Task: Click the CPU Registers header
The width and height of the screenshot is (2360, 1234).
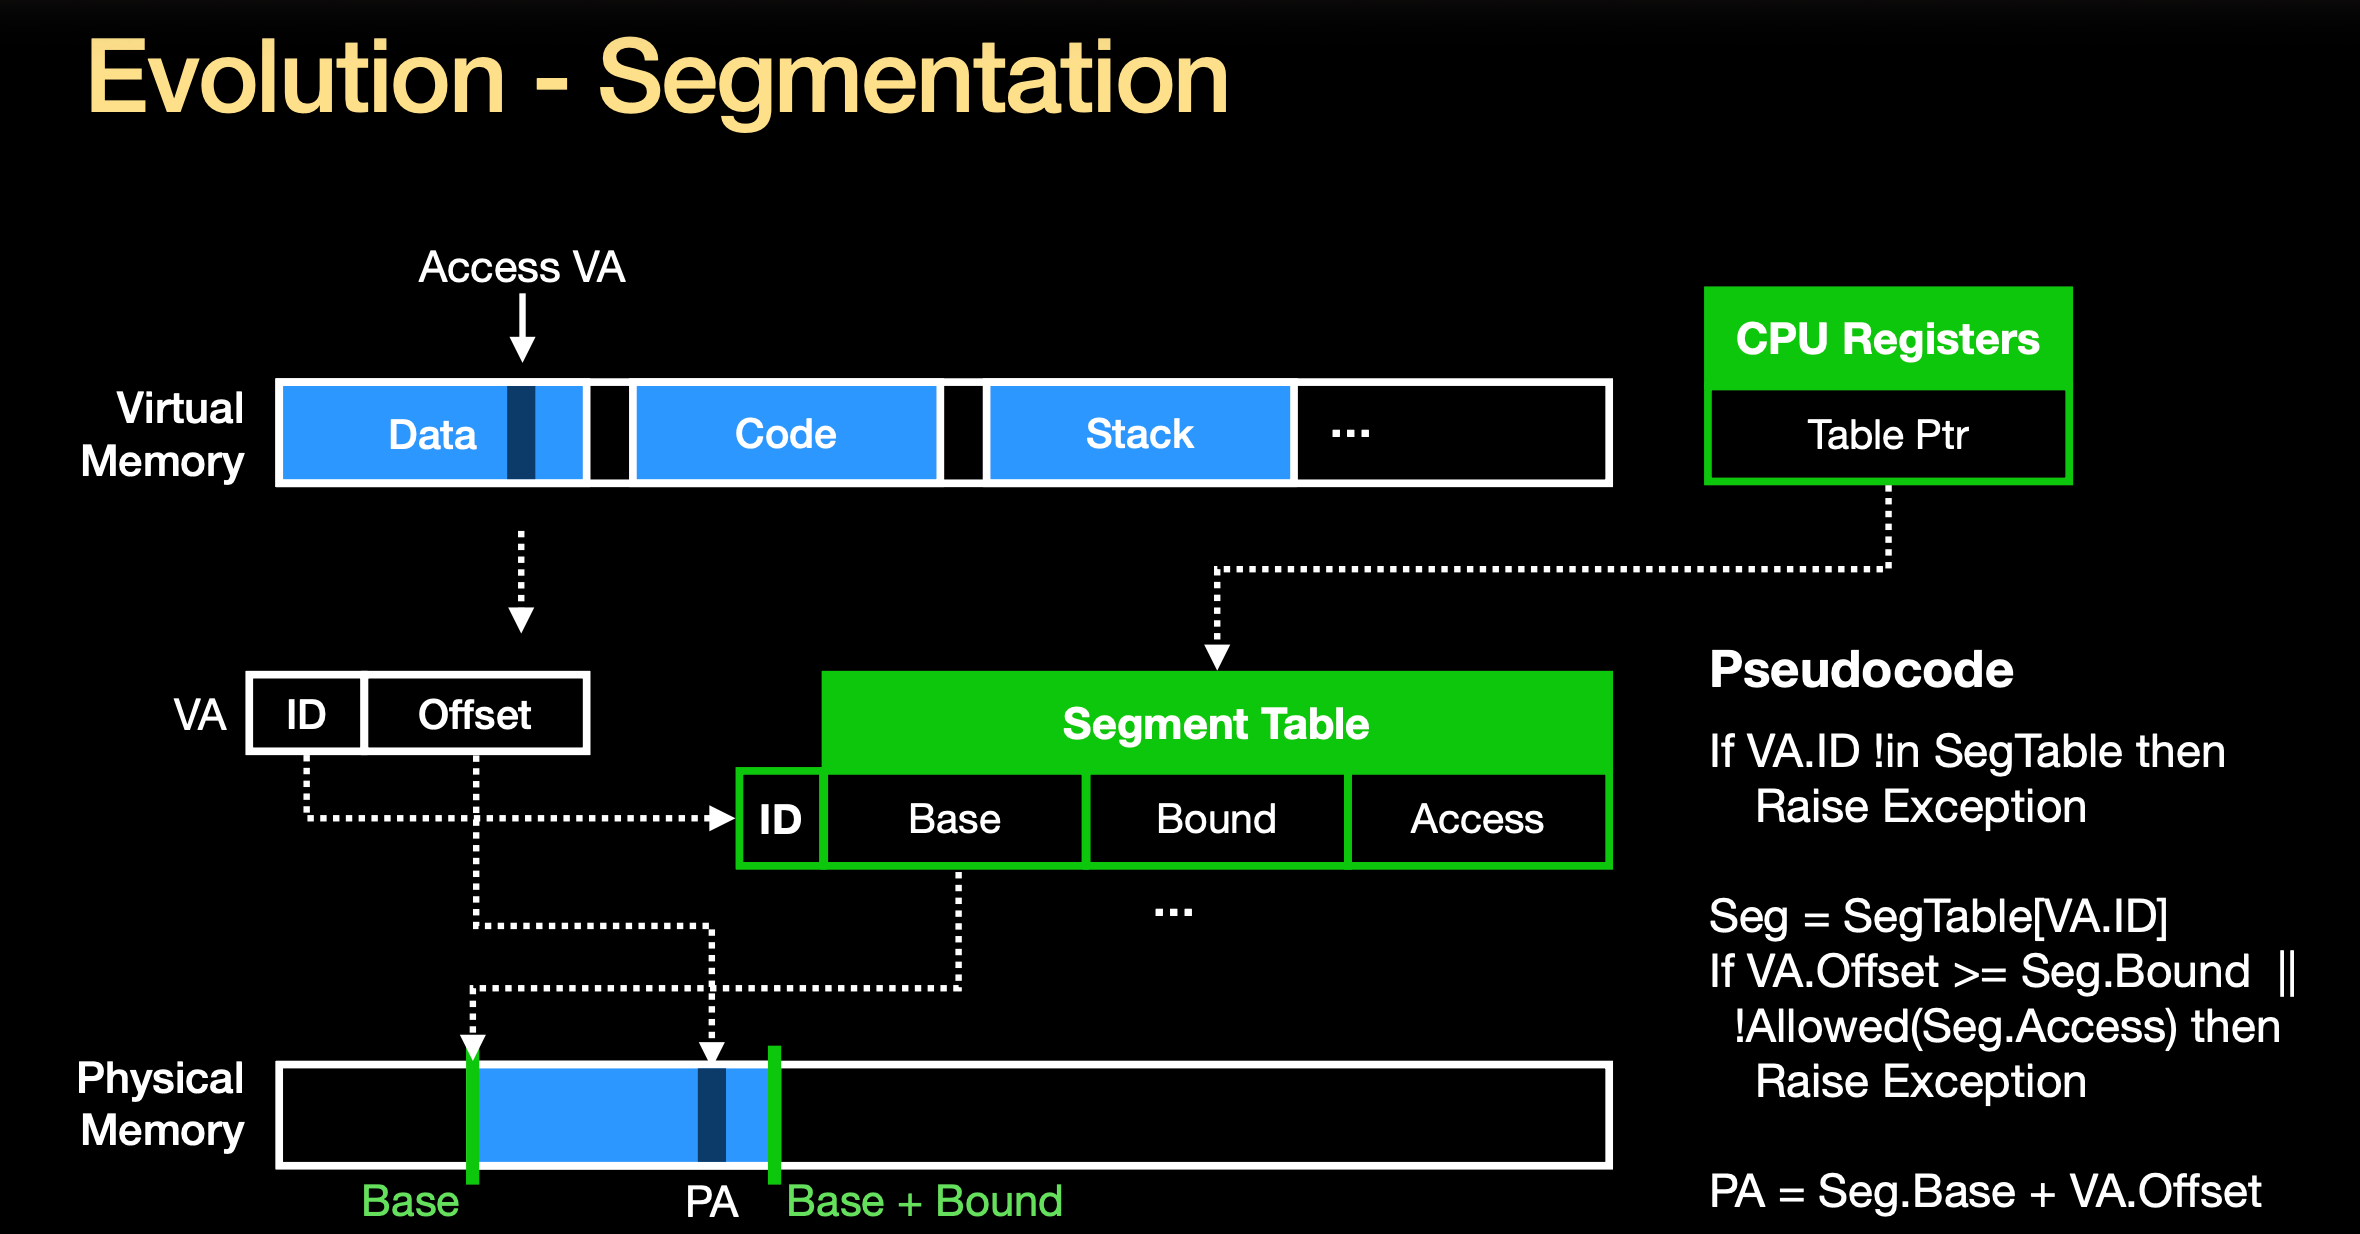Action: pyautogui.click(x=1888, y=339)
